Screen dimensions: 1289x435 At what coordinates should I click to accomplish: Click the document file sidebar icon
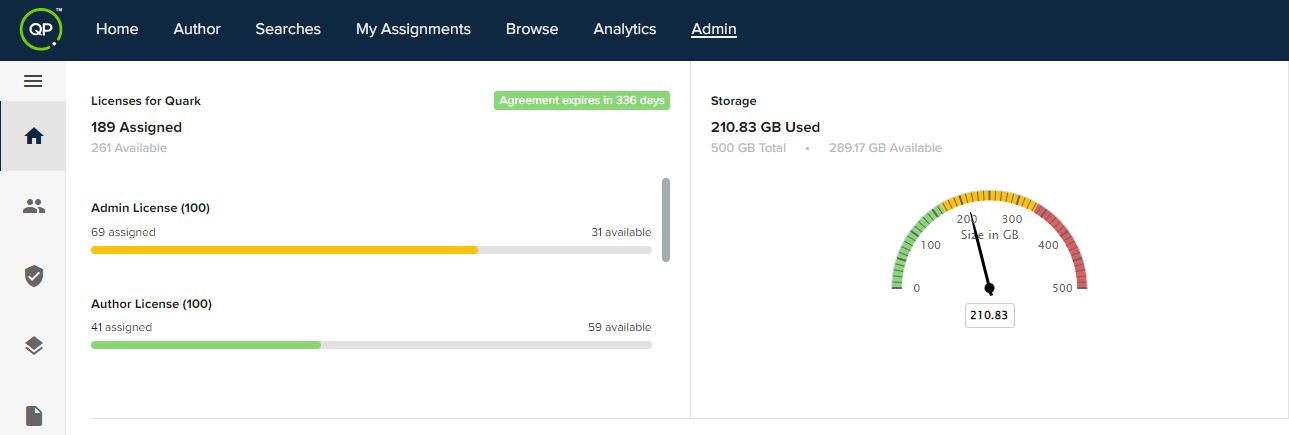[34, 415]
